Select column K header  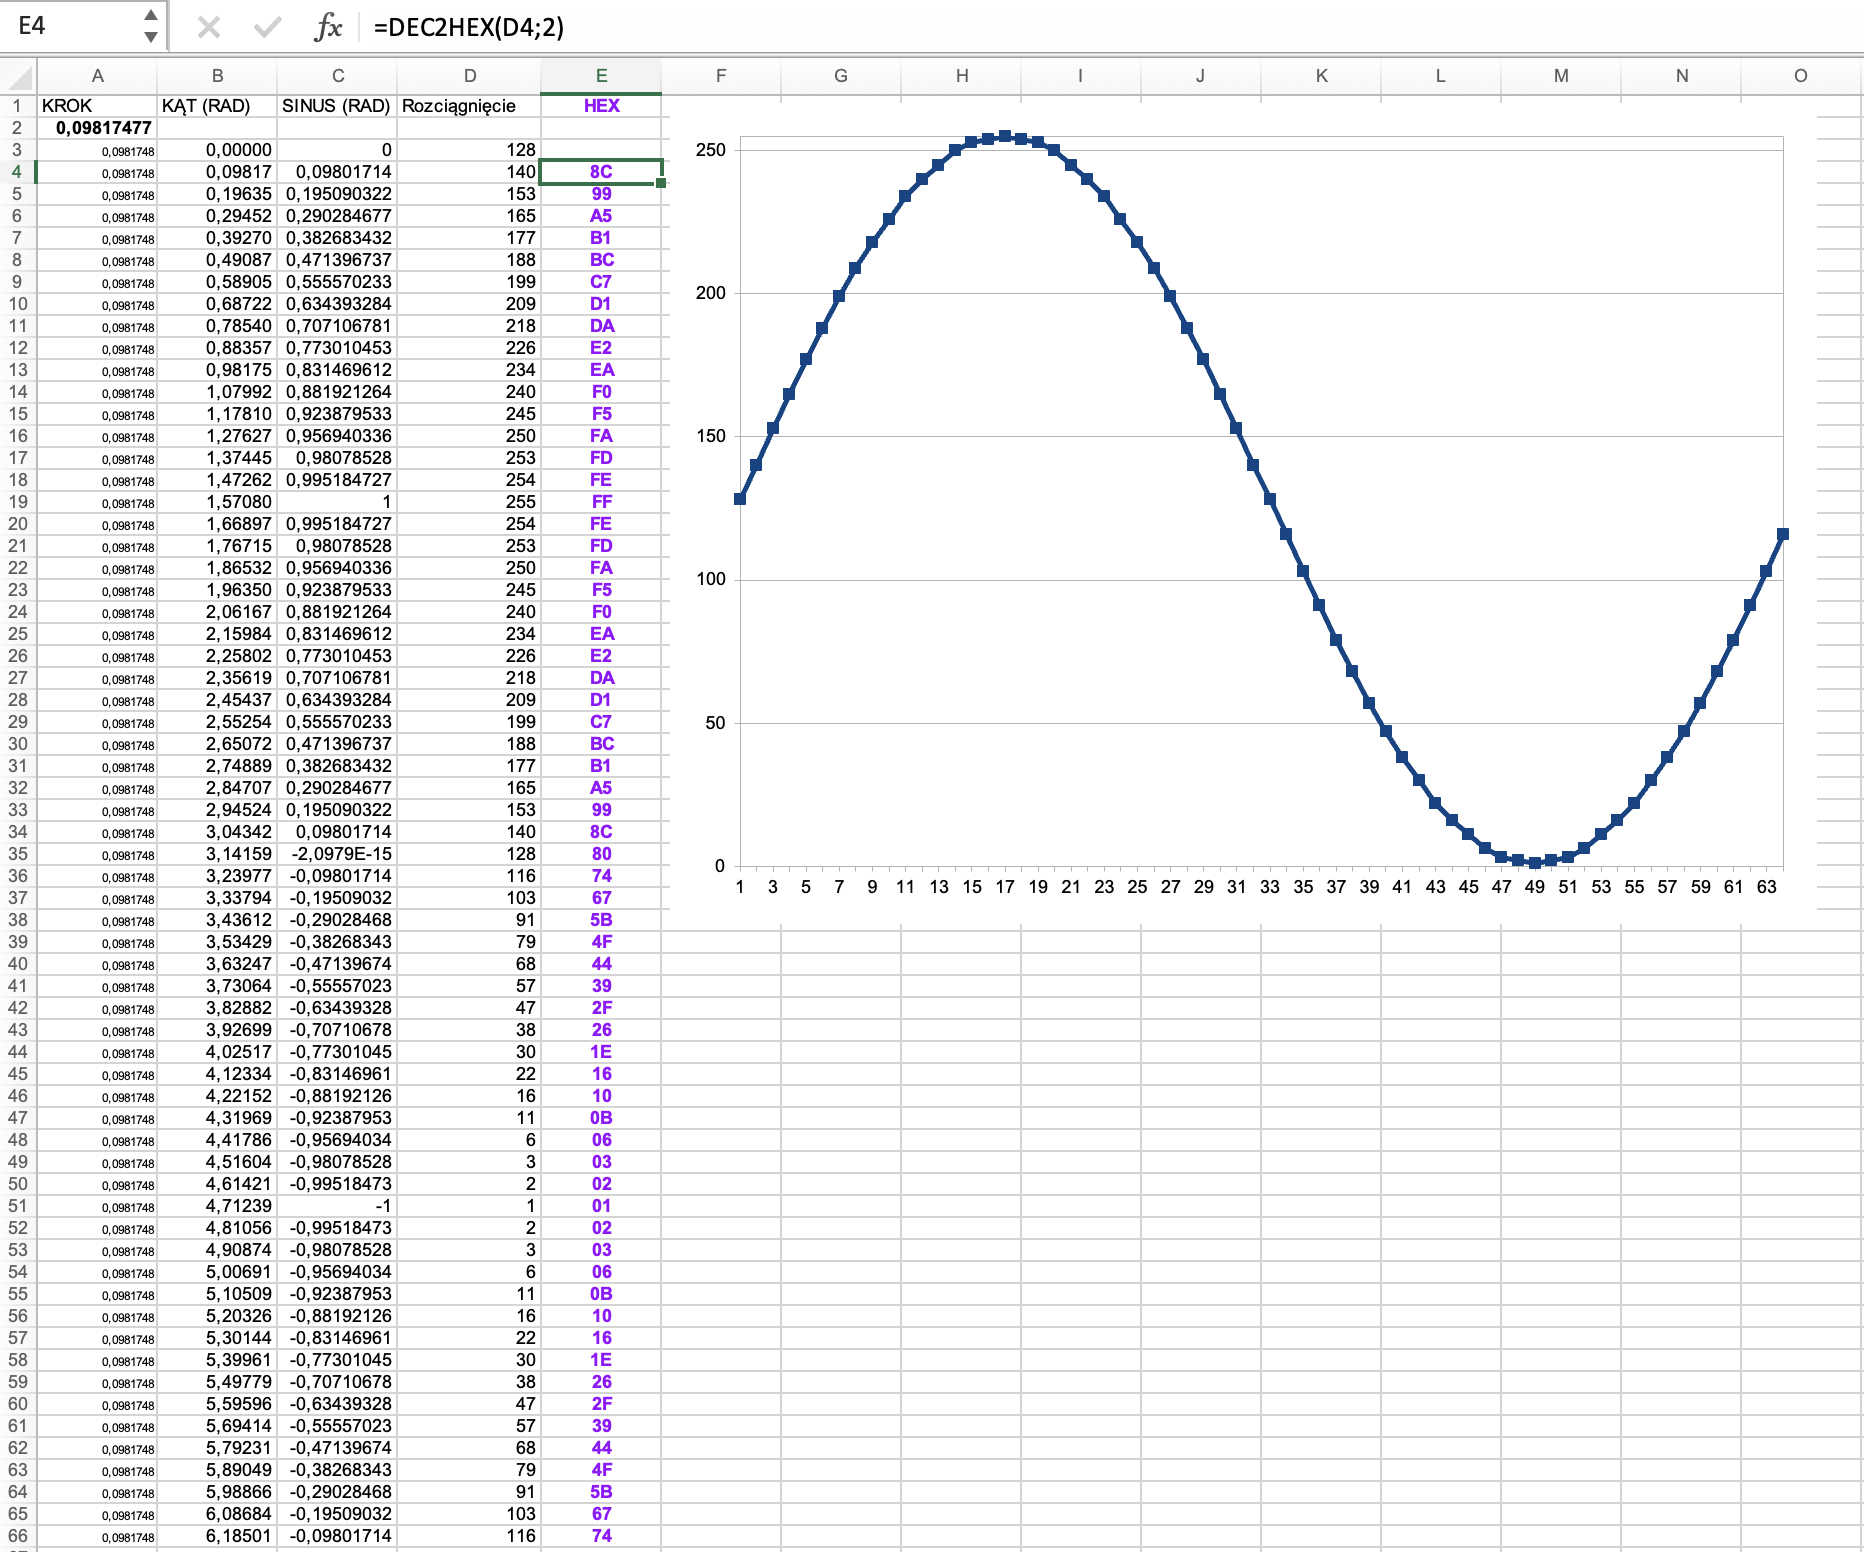coord(1321,76)
